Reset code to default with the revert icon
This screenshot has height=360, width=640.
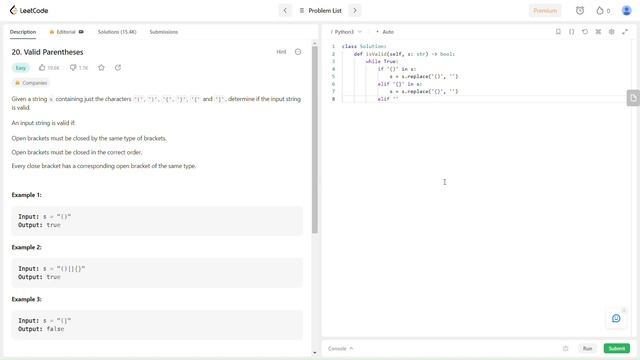(585, 32)
